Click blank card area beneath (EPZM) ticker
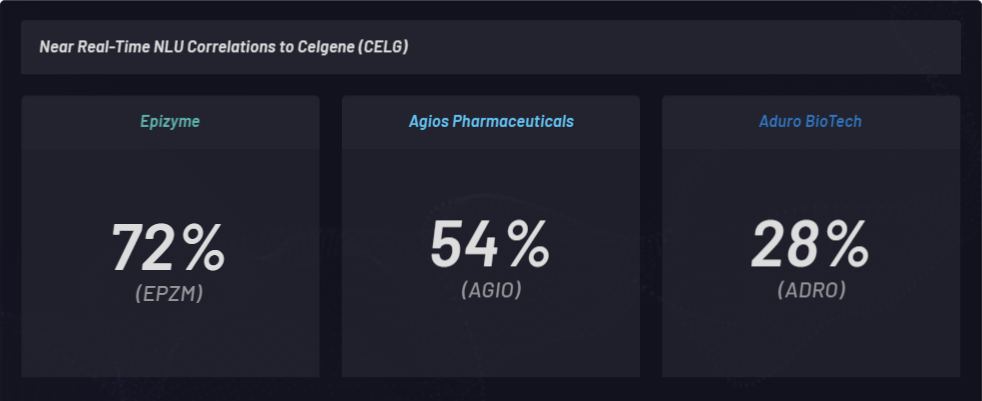982x401 pixels. point(170,341)
